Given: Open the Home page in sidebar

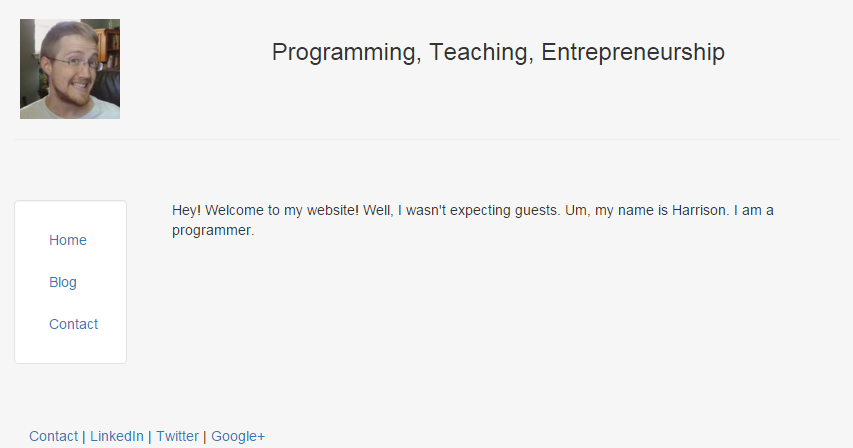Looking at the screenshot, I should click(68, 240).
